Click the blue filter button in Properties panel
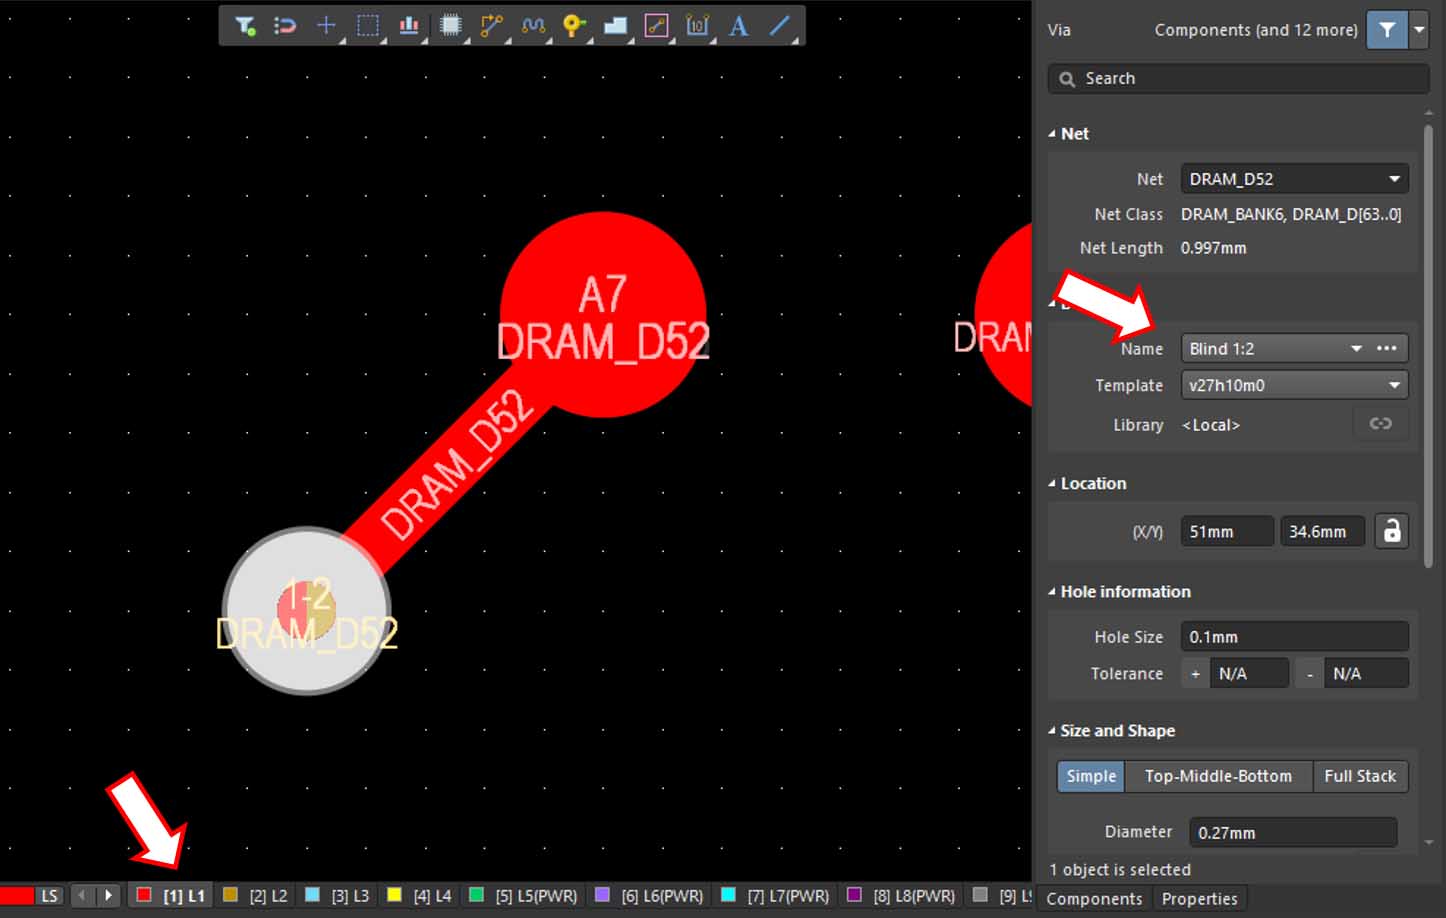Image resolution: width=1446 pixels, height=918 pixels. click(1386, 30)
